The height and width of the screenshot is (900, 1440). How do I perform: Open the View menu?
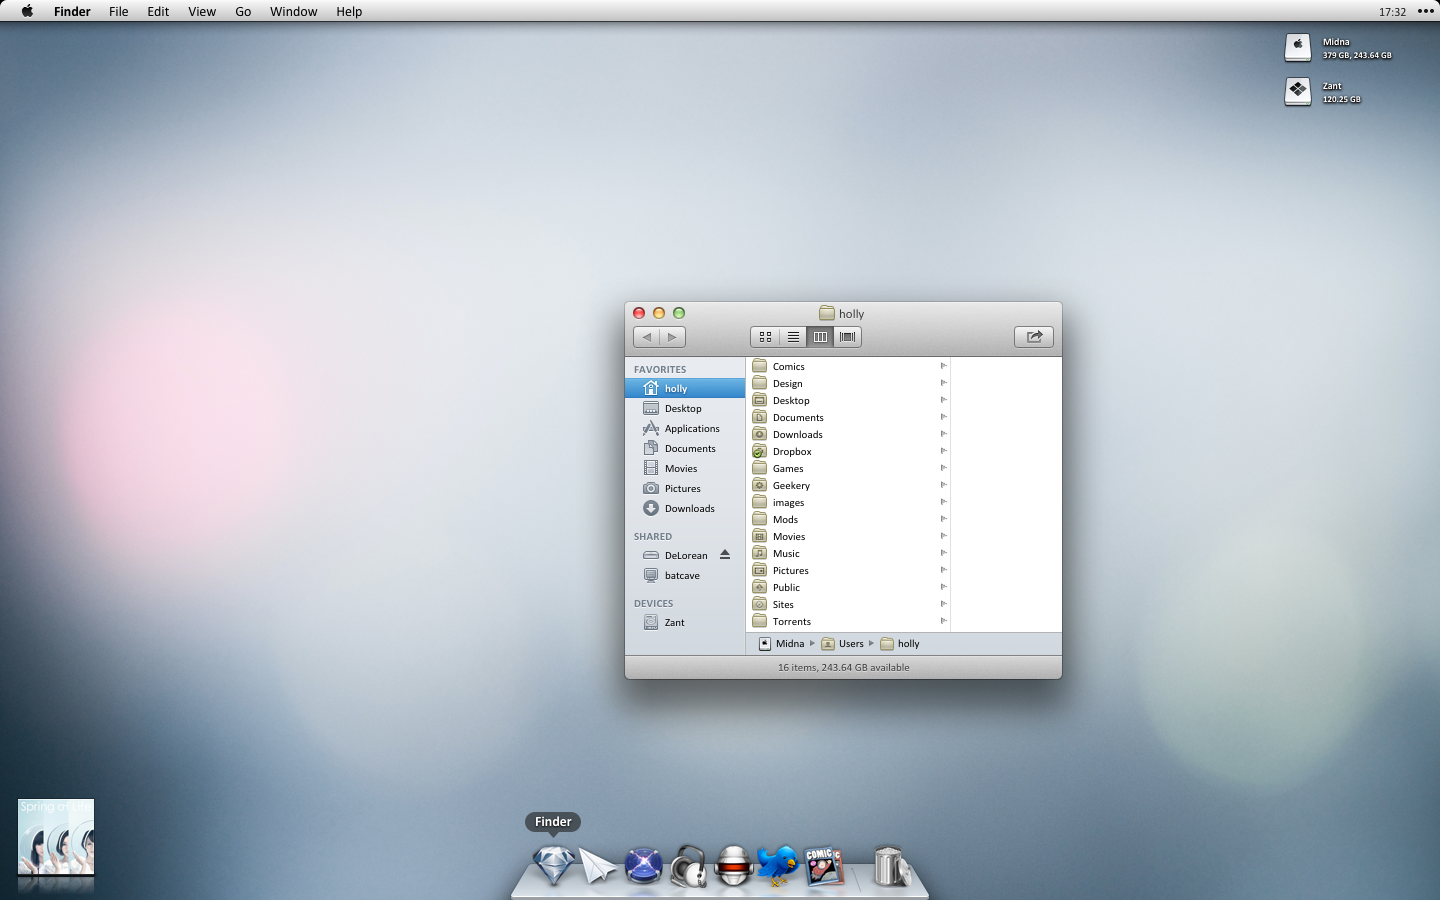coord(202,11)
